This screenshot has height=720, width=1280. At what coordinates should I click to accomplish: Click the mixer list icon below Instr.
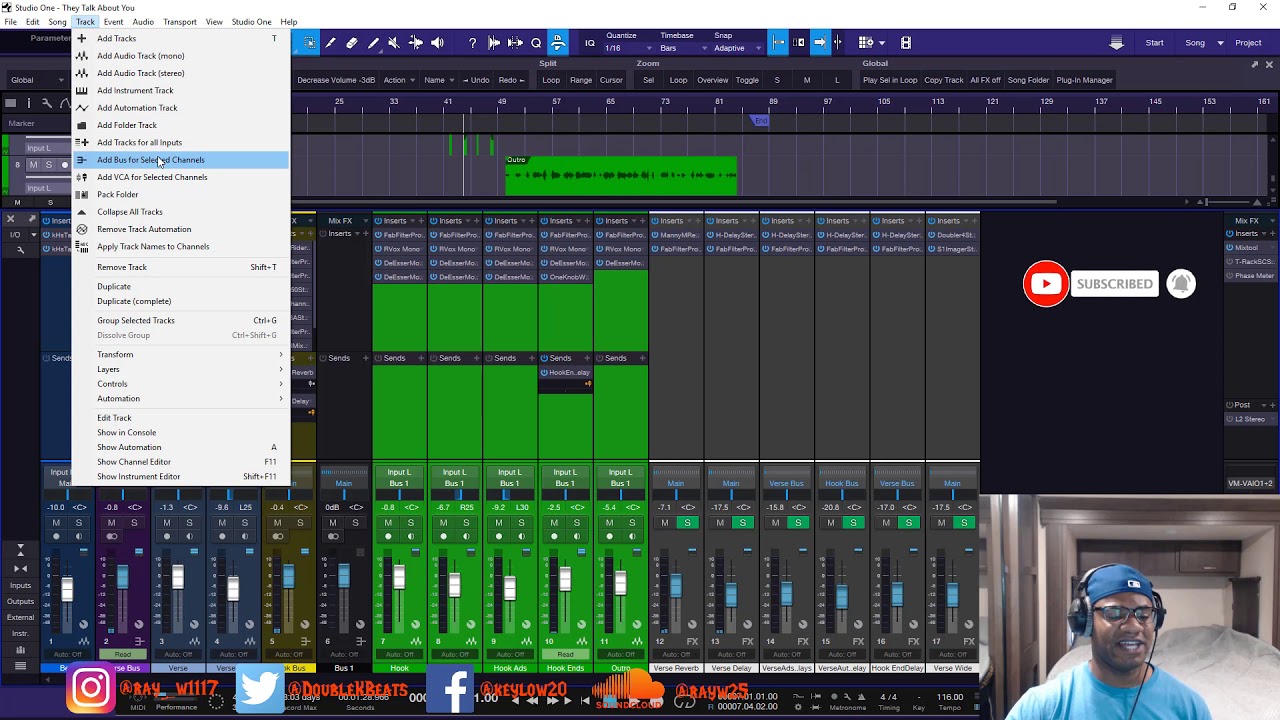(20, 665)
